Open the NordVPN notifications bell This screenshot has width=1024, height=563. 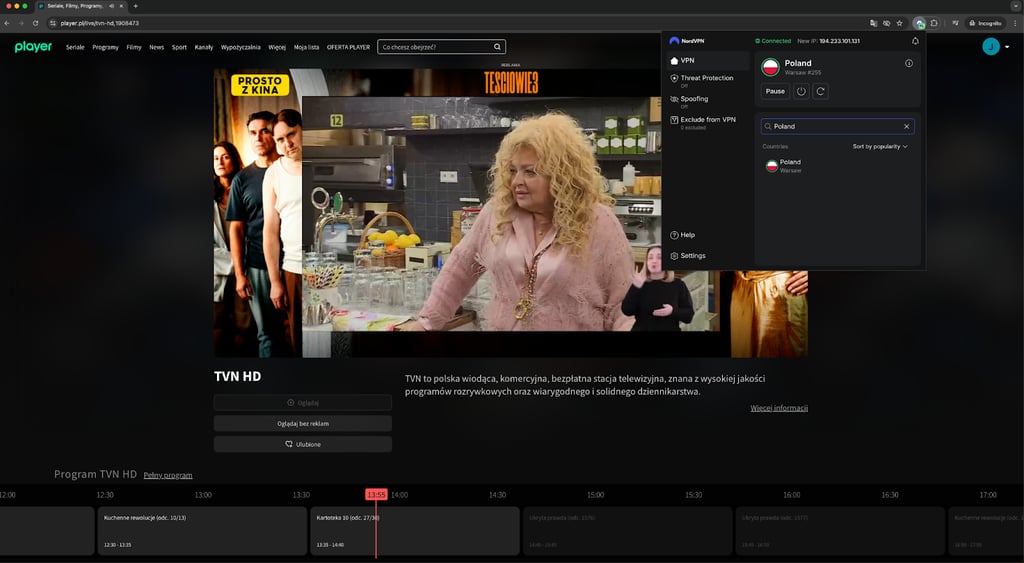coord(915,40)
